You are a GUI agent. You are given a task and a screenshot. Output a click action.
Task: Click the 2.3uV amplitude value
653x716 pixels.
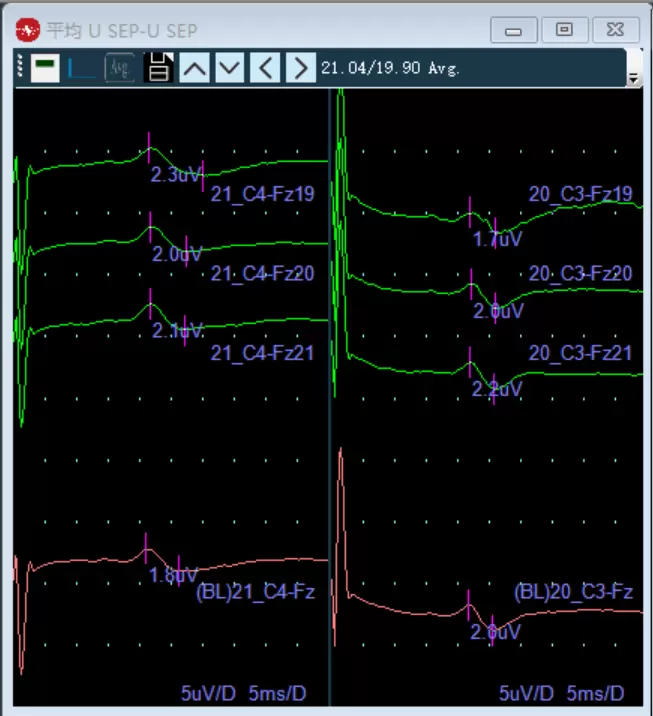click(176, 175)
